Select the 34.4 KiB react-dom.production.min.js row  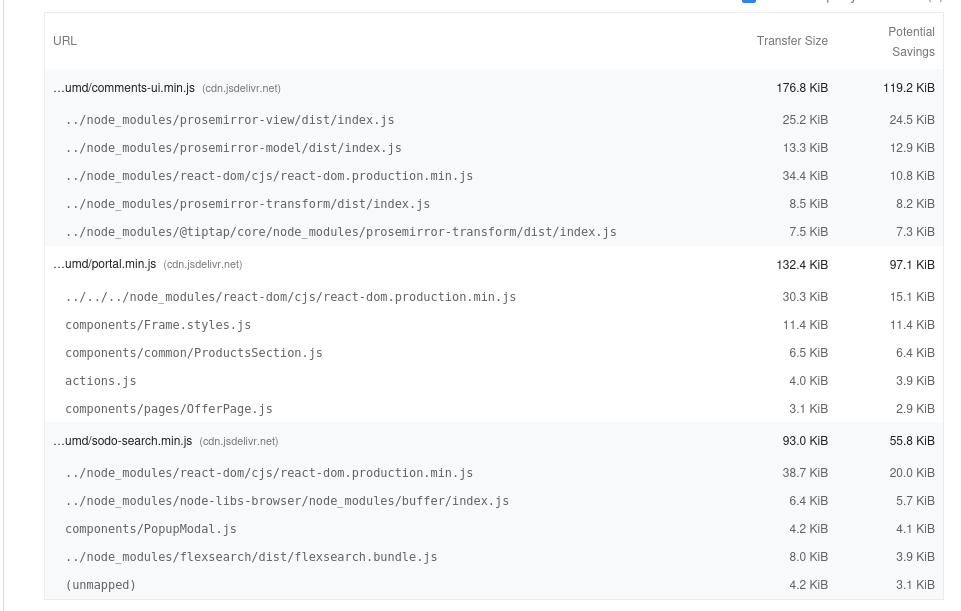tap(494, 176)
